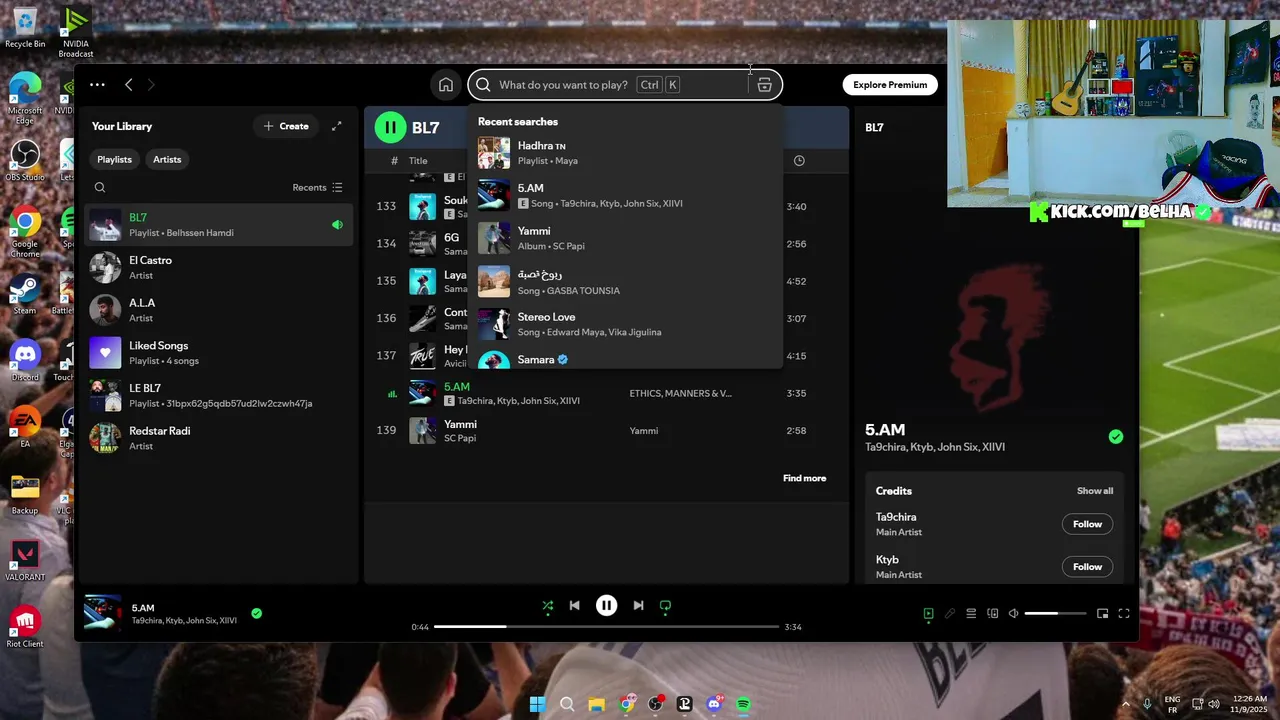
Task: Open the three-dots Spotify menu
Action: [97, 85]
